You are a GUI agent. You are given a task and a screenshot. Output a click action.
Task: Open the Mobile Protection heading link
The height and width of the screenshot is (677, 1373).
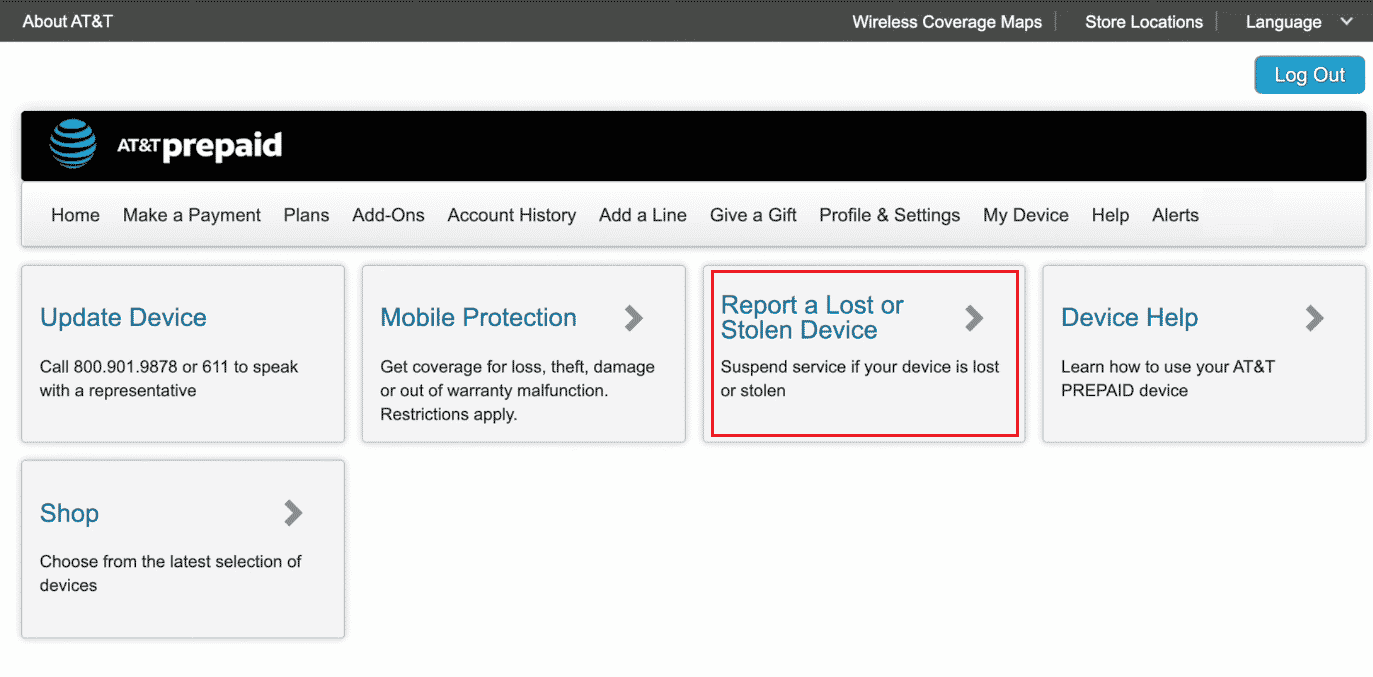(x=478, y=318)
